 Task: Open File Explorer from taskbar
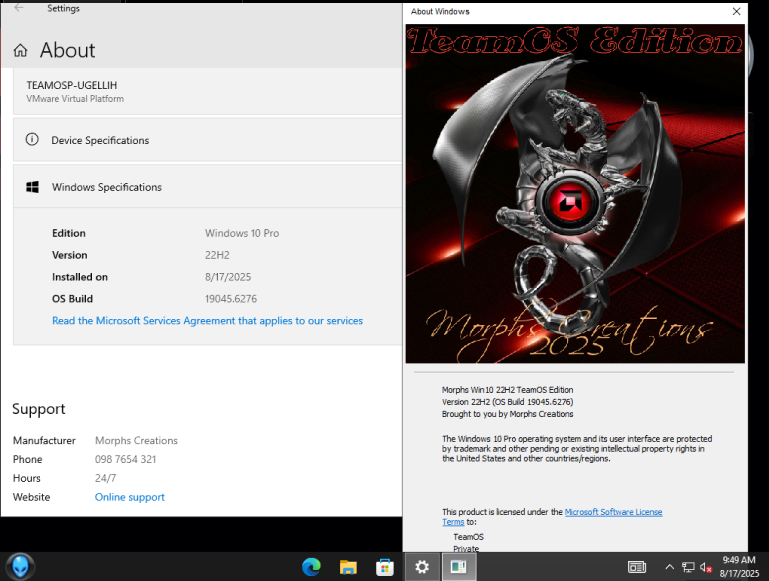348,567
